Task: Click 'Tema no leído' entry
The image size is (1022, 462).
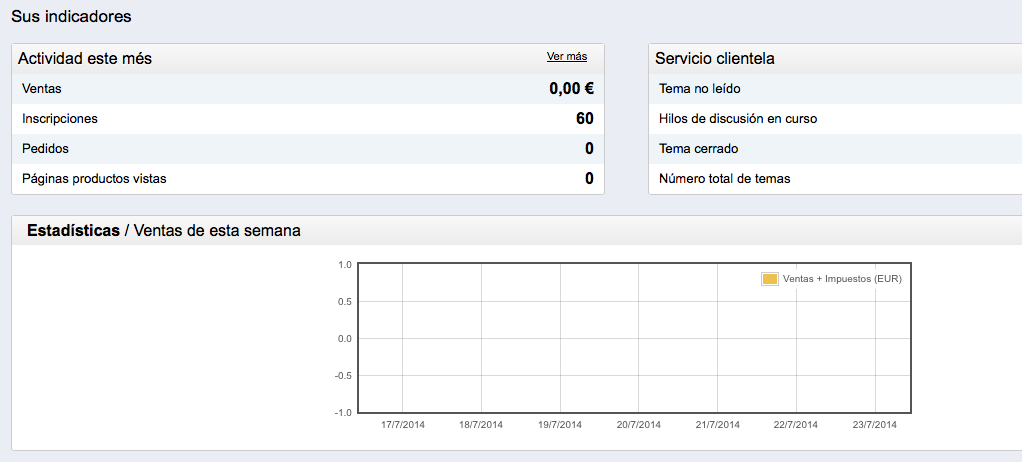Action: [699, 89]
